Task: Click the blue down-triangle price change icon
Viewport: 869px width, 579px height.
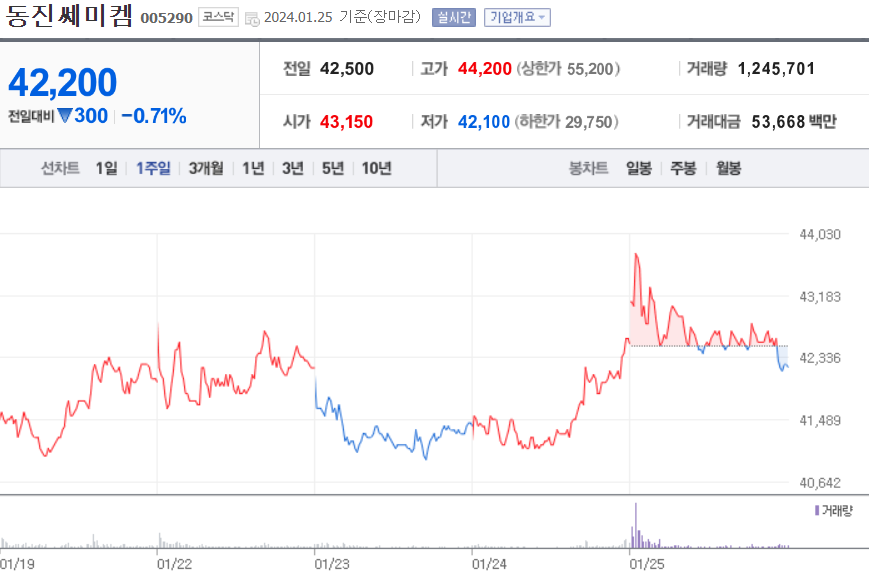Action: point(65,116)
